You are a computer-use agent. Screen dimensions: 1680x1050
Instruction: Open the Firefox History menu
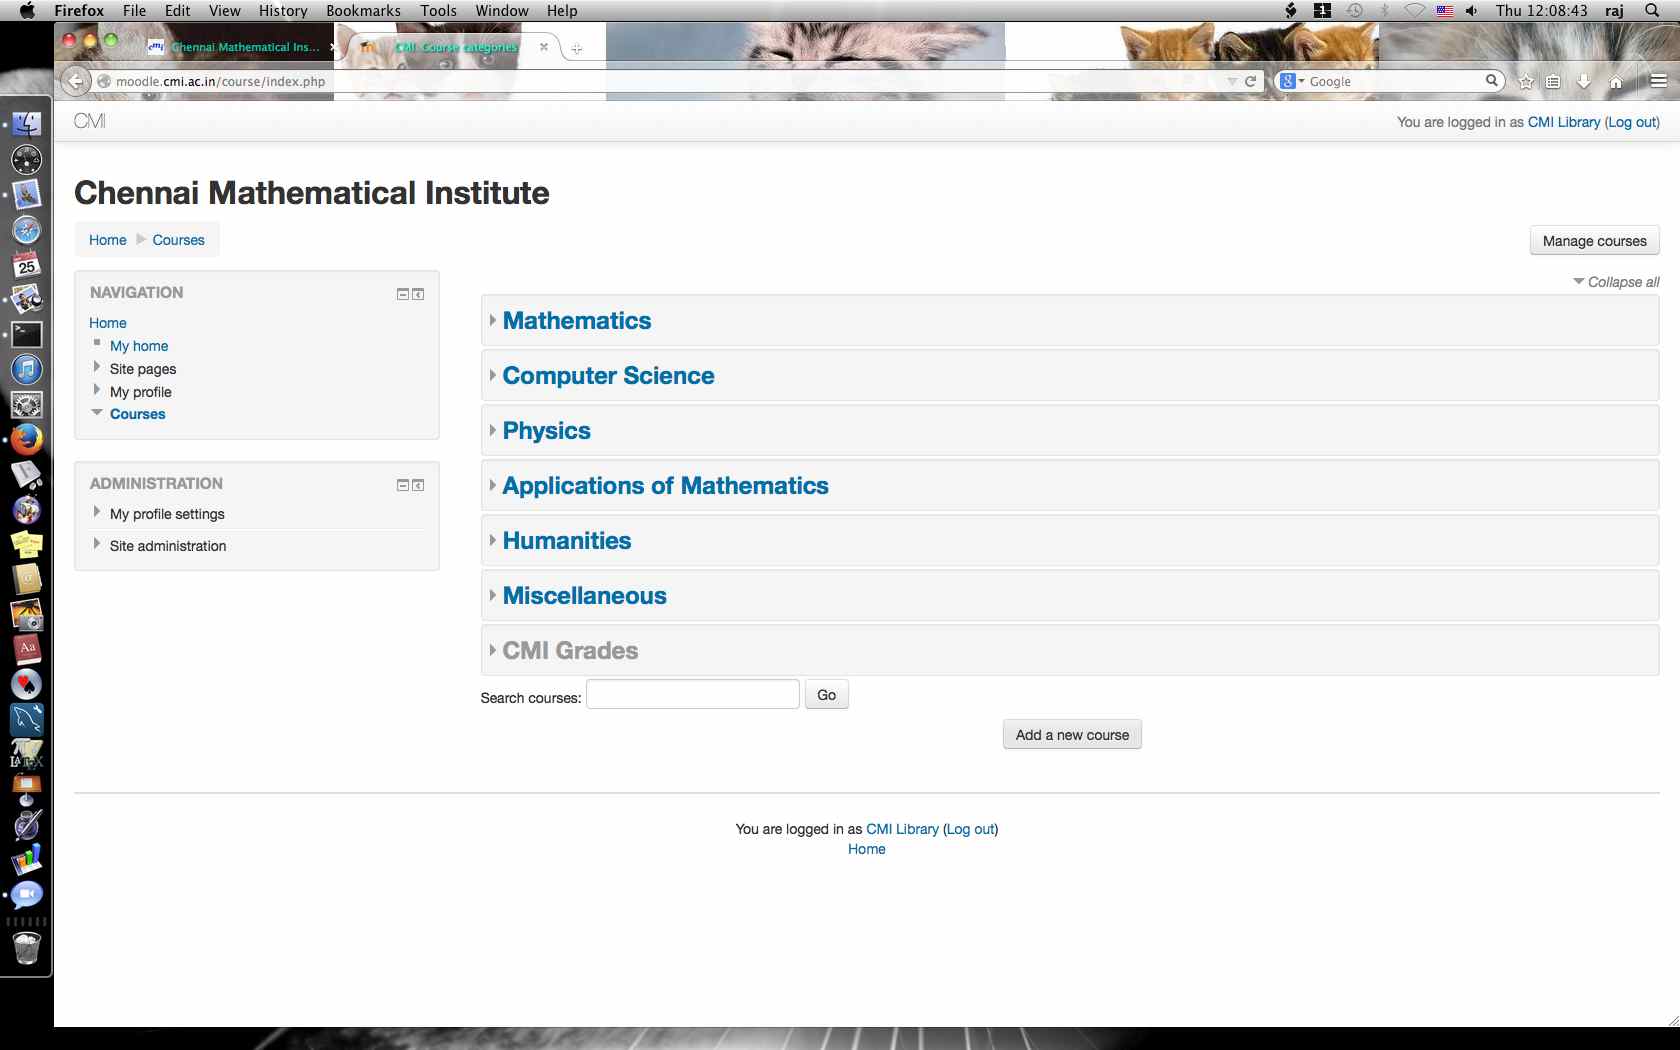coord(283,10)
